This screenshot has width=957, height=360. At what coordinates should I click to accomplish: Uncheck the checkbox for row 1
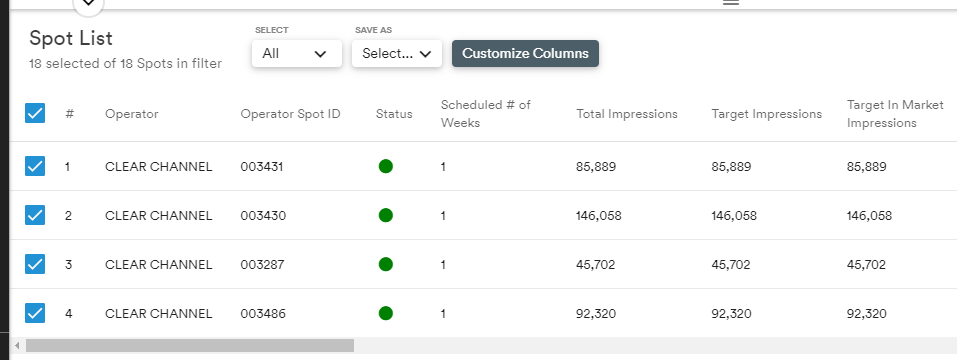(x=35, y=166)
